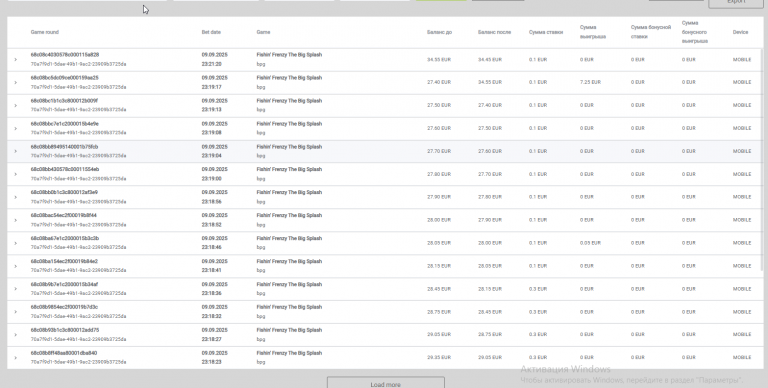
Task: Click the Bet date column header
Action: pos(211,32)
